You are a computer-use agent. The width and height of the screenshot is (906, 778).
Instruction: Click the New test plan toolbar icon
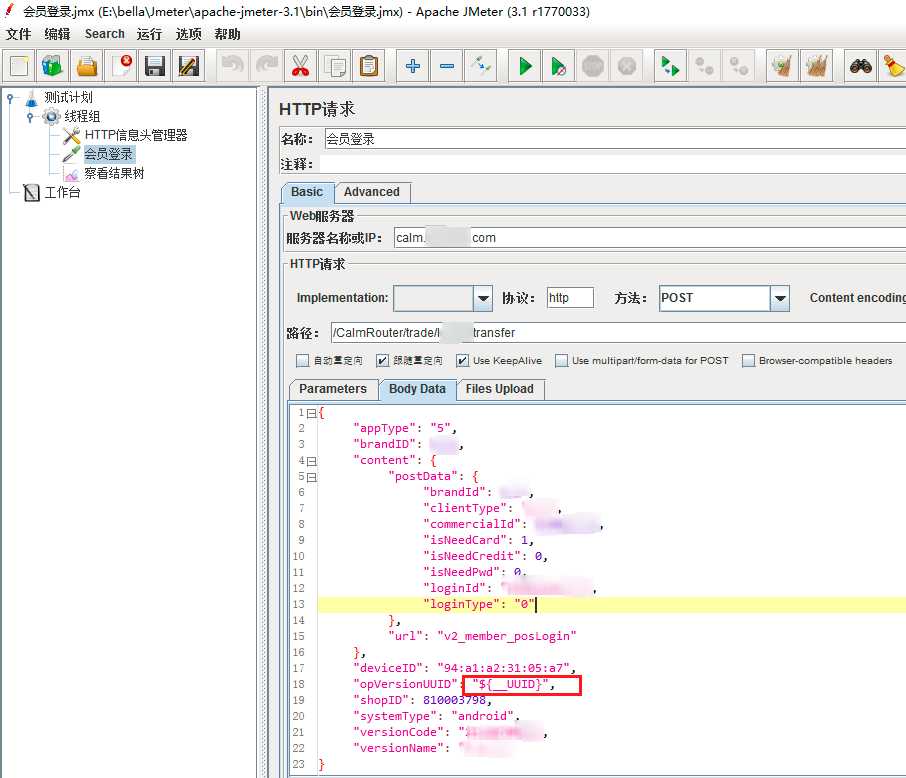(19, 66)
